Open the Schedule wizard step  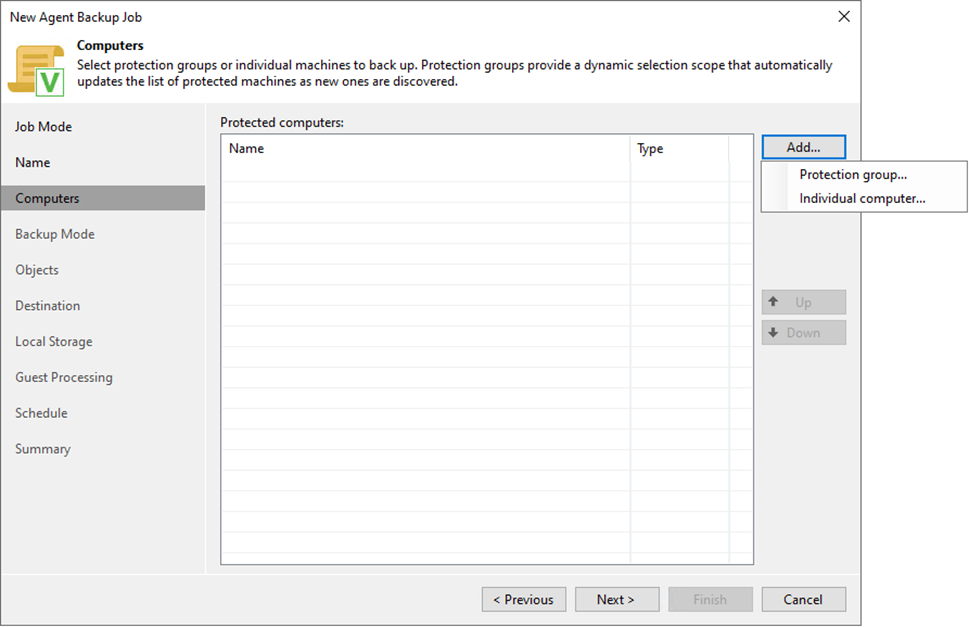(x=42, y=413)
